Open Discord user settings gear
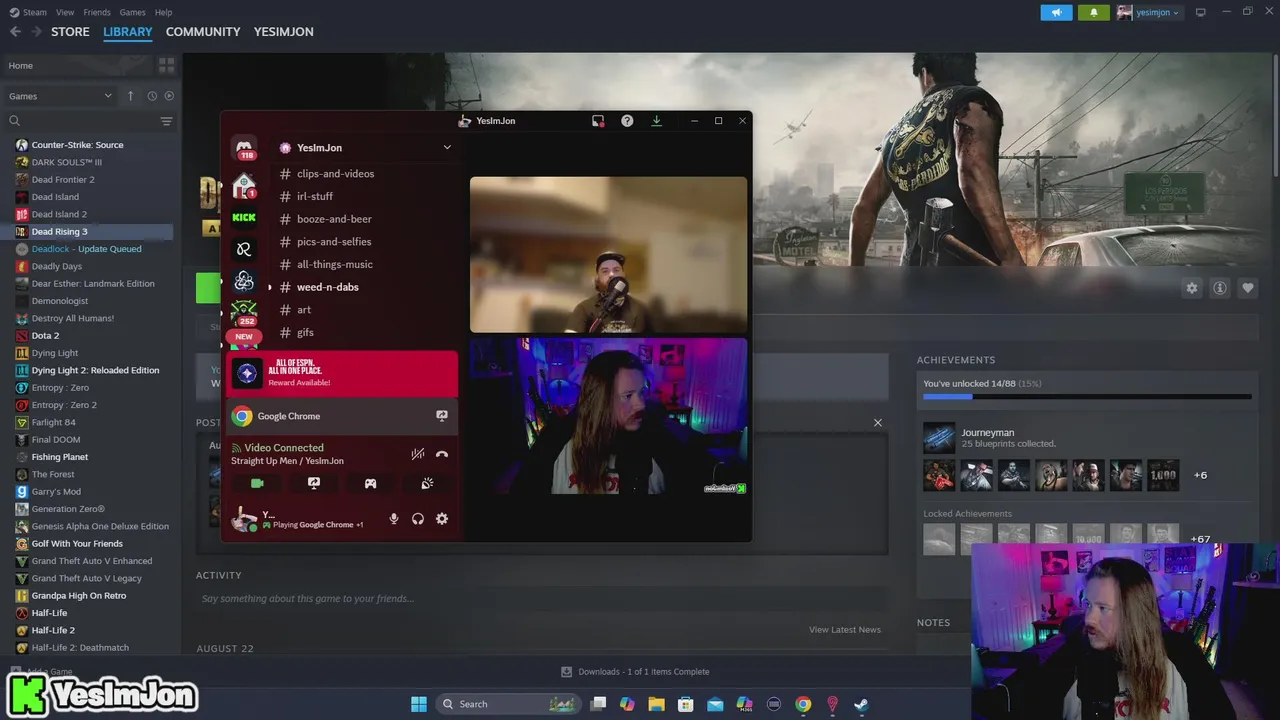This screenshot has height=720, width=1280. (x=442, y=519)
